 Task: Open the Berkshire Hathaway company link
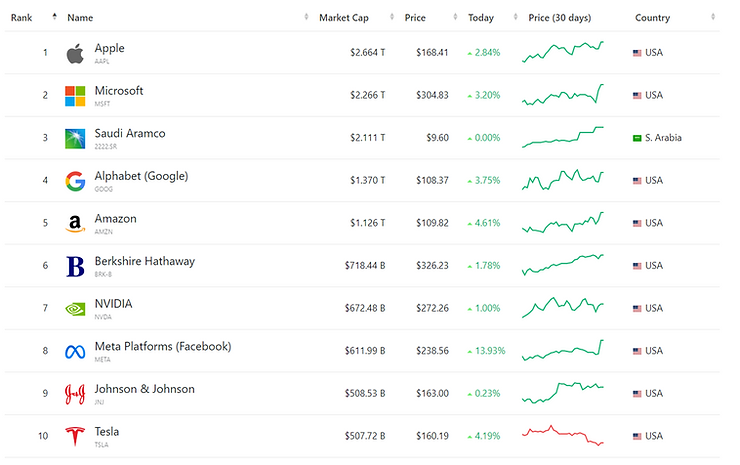[145, 261]
